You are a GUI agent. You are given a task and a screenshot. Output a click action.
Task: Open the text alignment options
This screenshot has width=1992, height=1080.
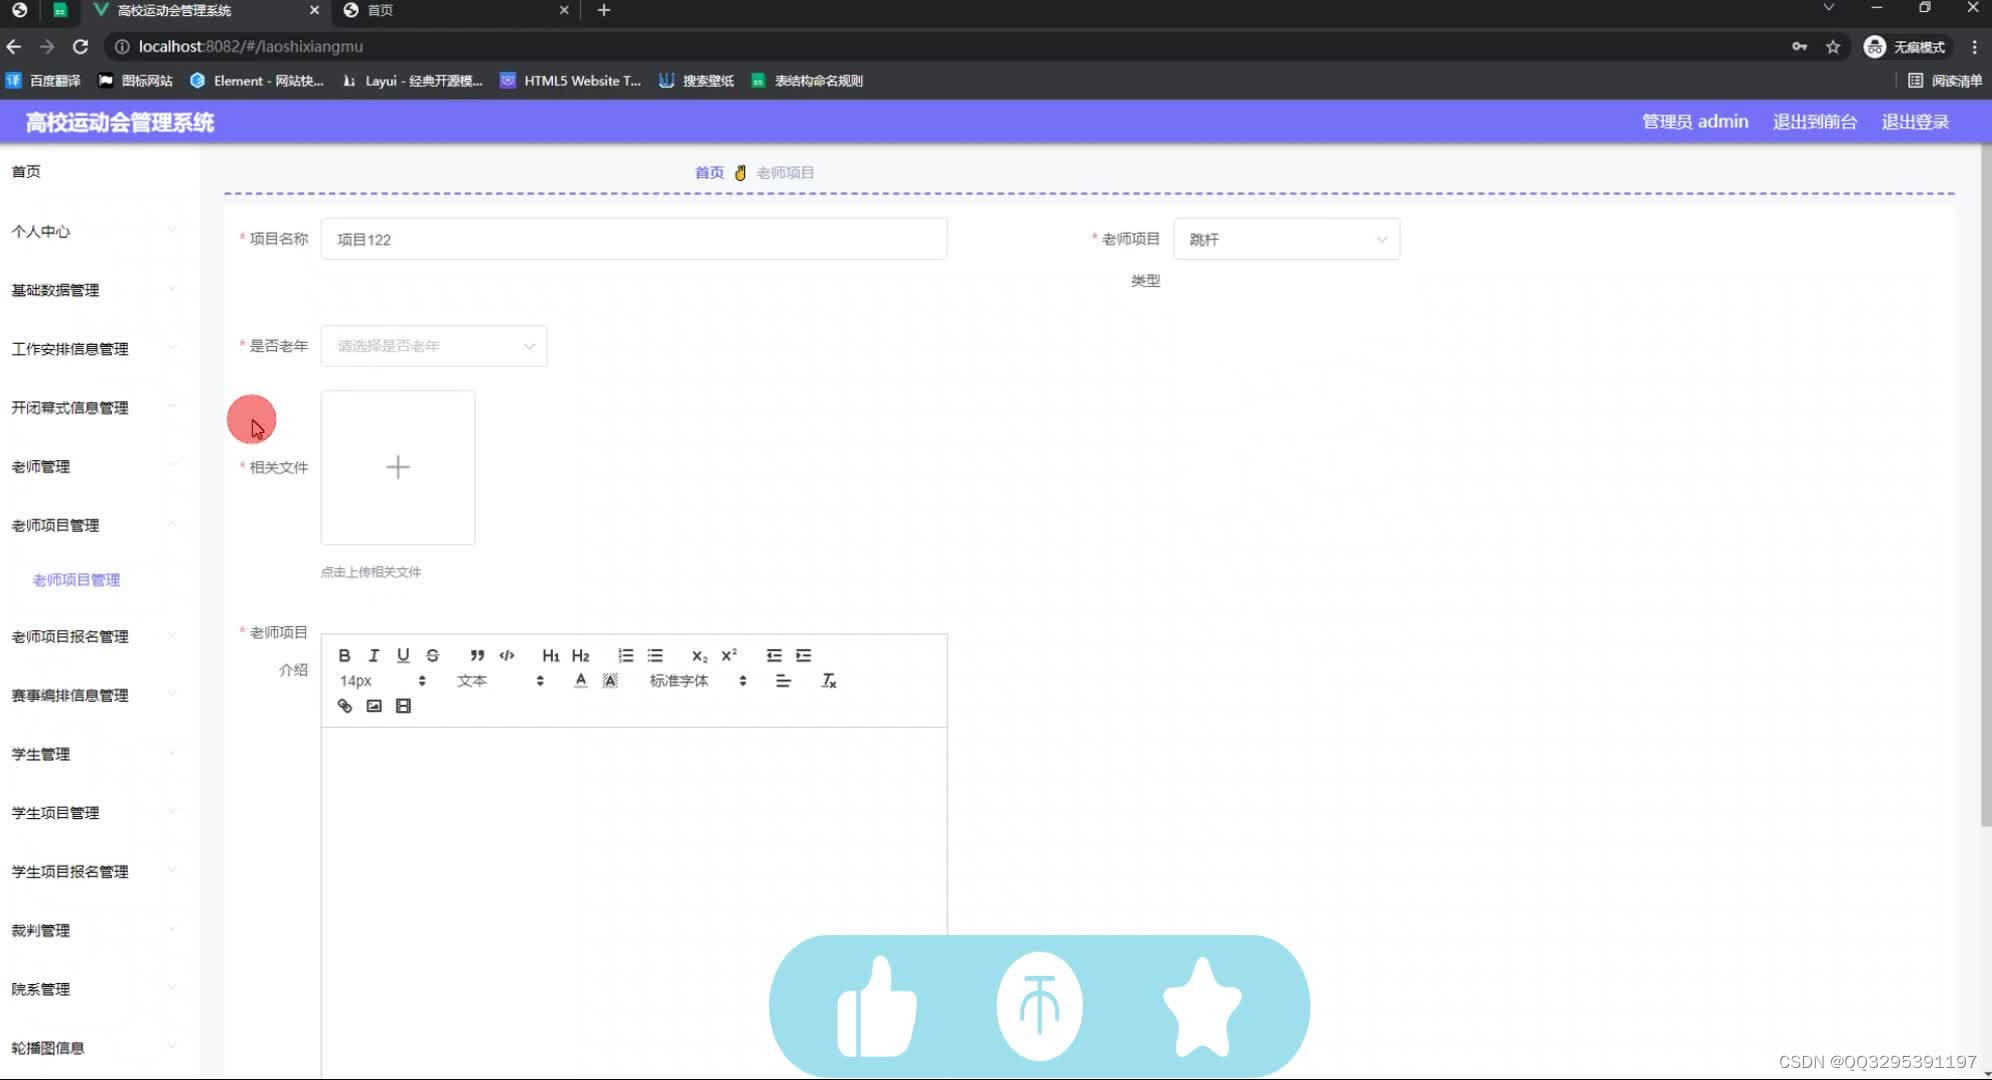pos(783,680)
